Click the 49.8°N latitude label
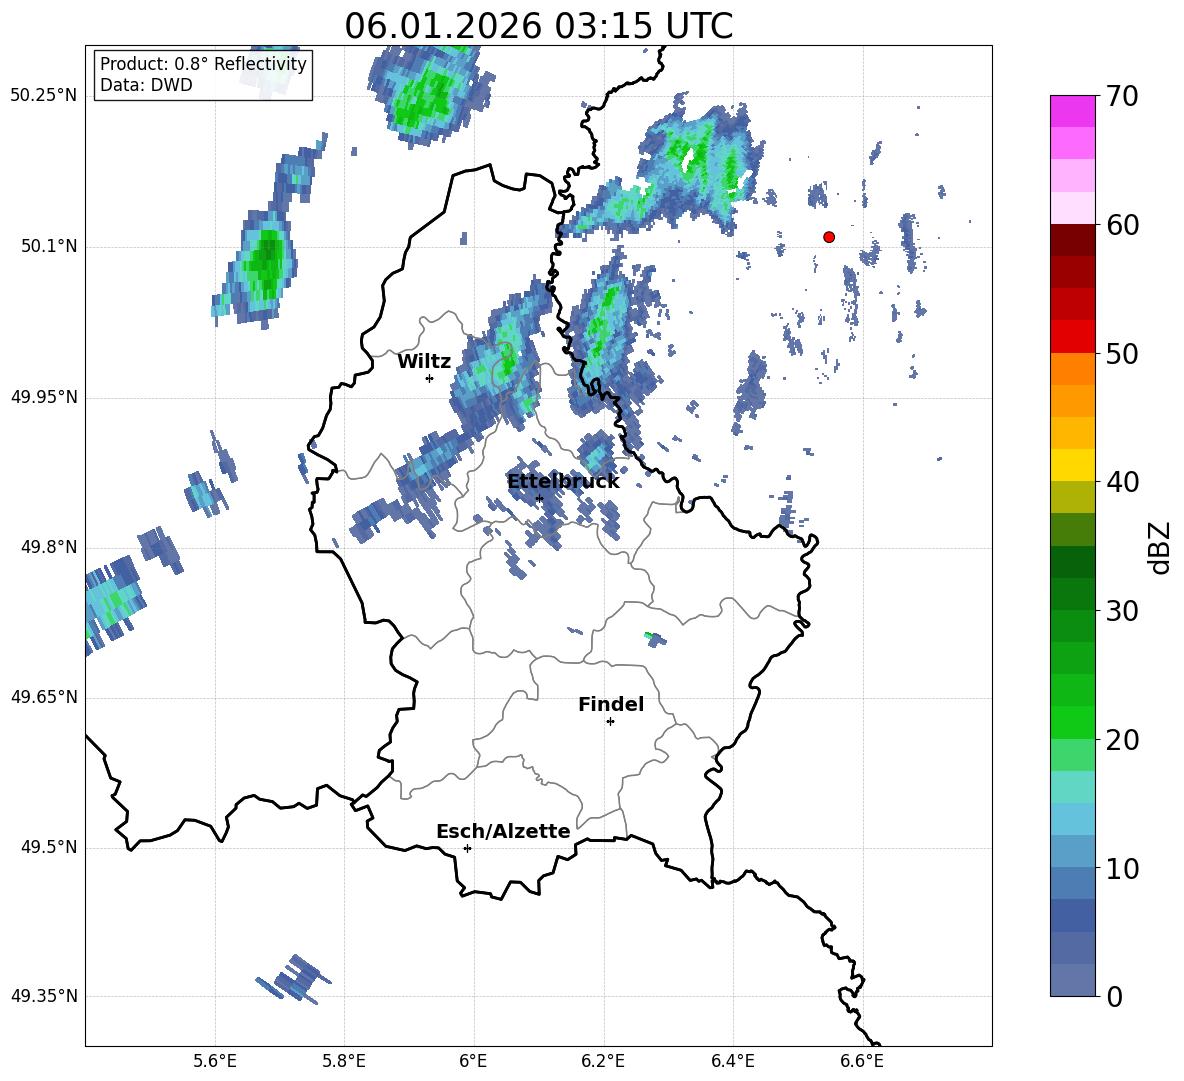Image resolution: width=1184 pixels, height=1081 pixels. (x=49, y=547)
